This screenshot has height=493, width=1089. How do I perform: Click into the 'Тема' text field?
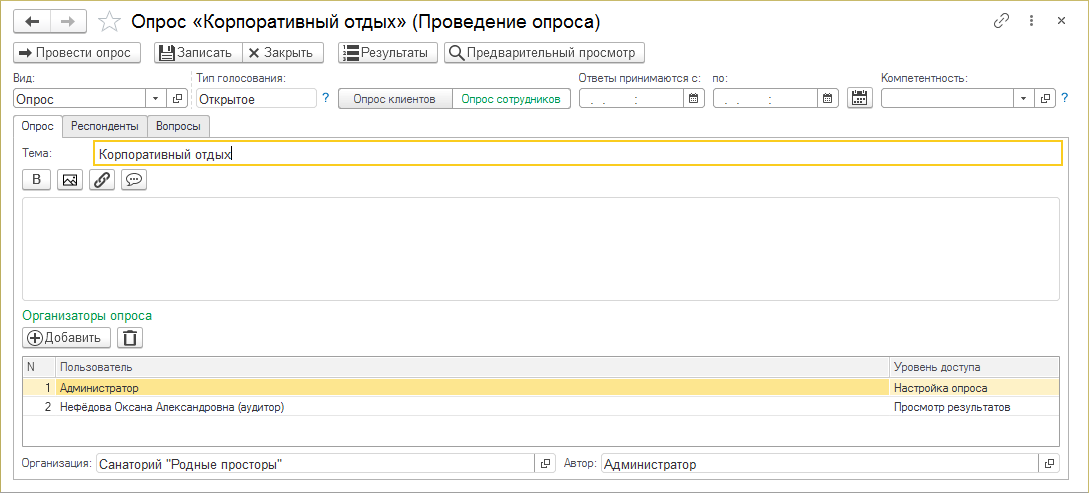click(x=577, y=153)
